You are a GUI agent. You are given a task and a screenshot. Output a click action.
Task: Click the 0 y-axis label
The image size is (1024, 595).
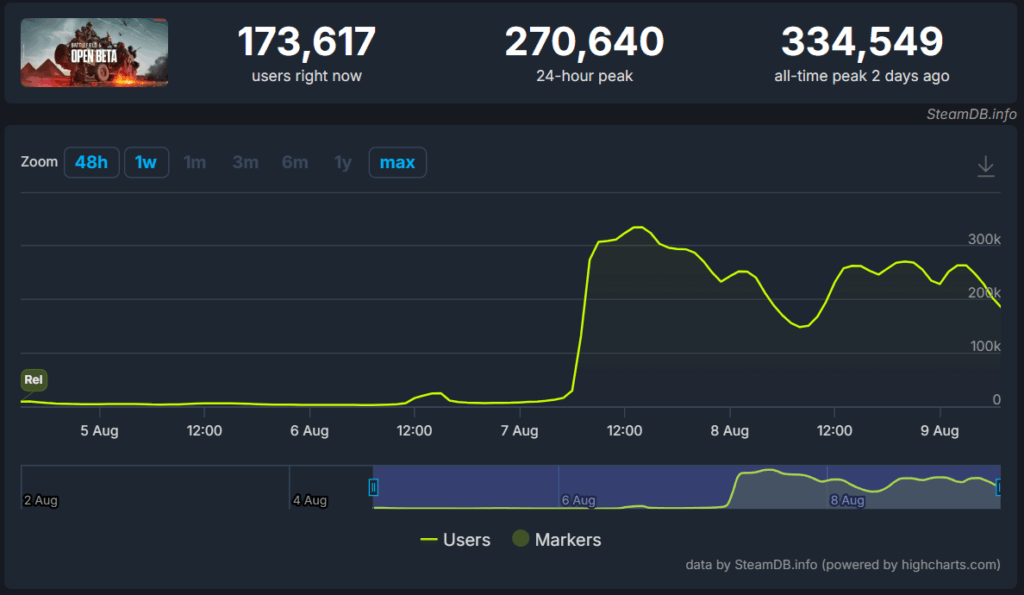coord(996,400)
